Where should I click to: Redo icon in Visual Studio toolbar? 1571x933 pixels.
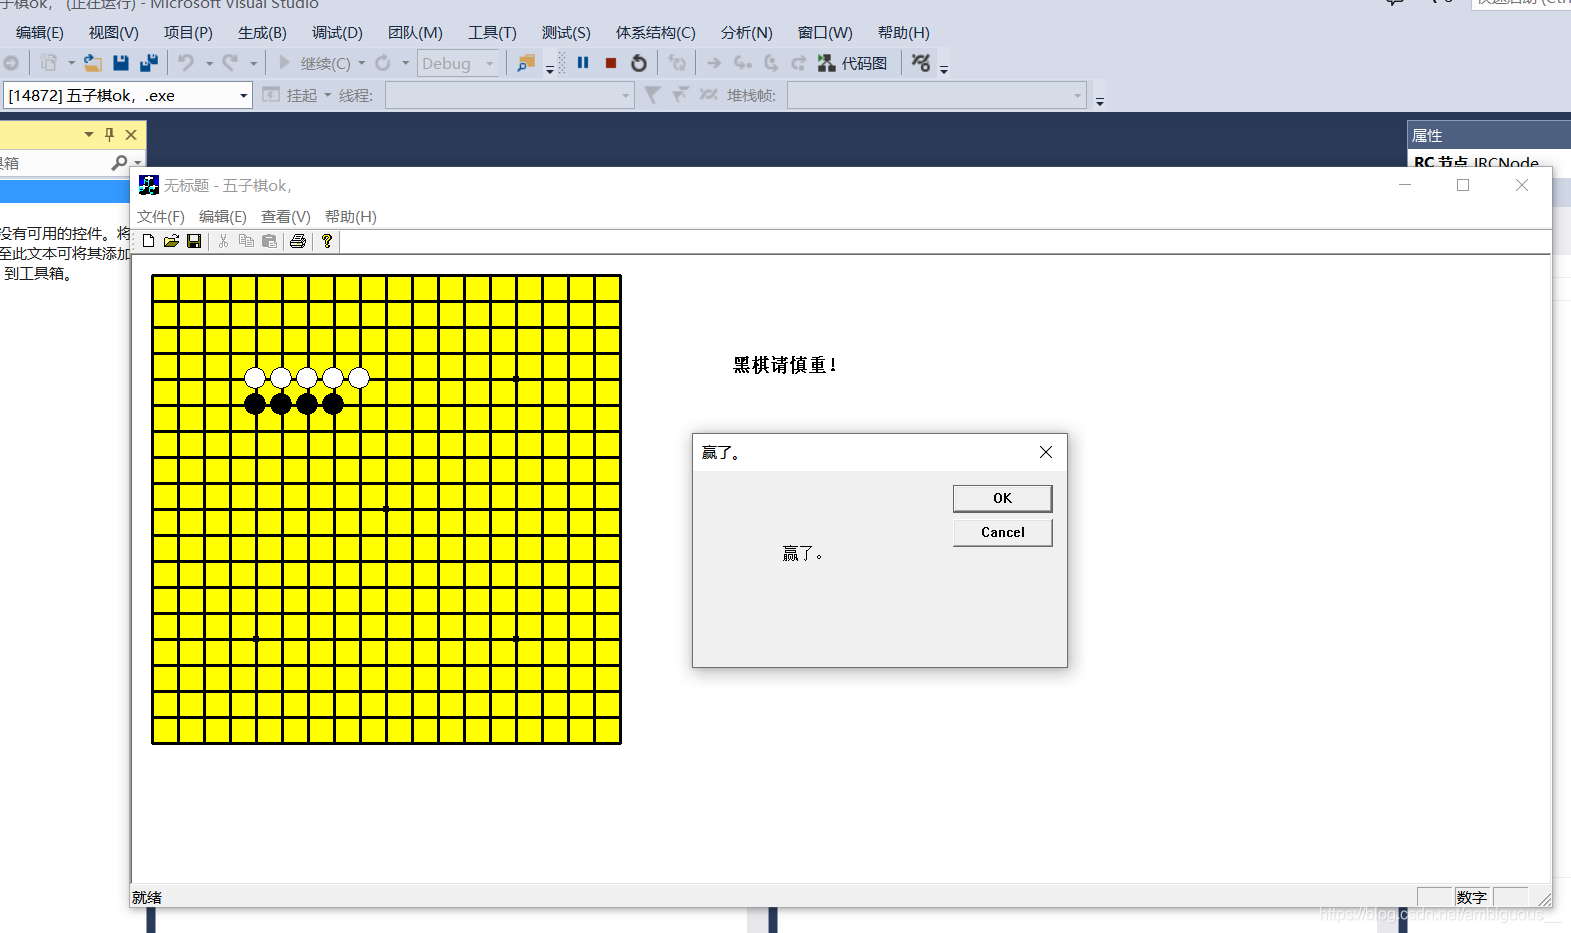(230, 63)
